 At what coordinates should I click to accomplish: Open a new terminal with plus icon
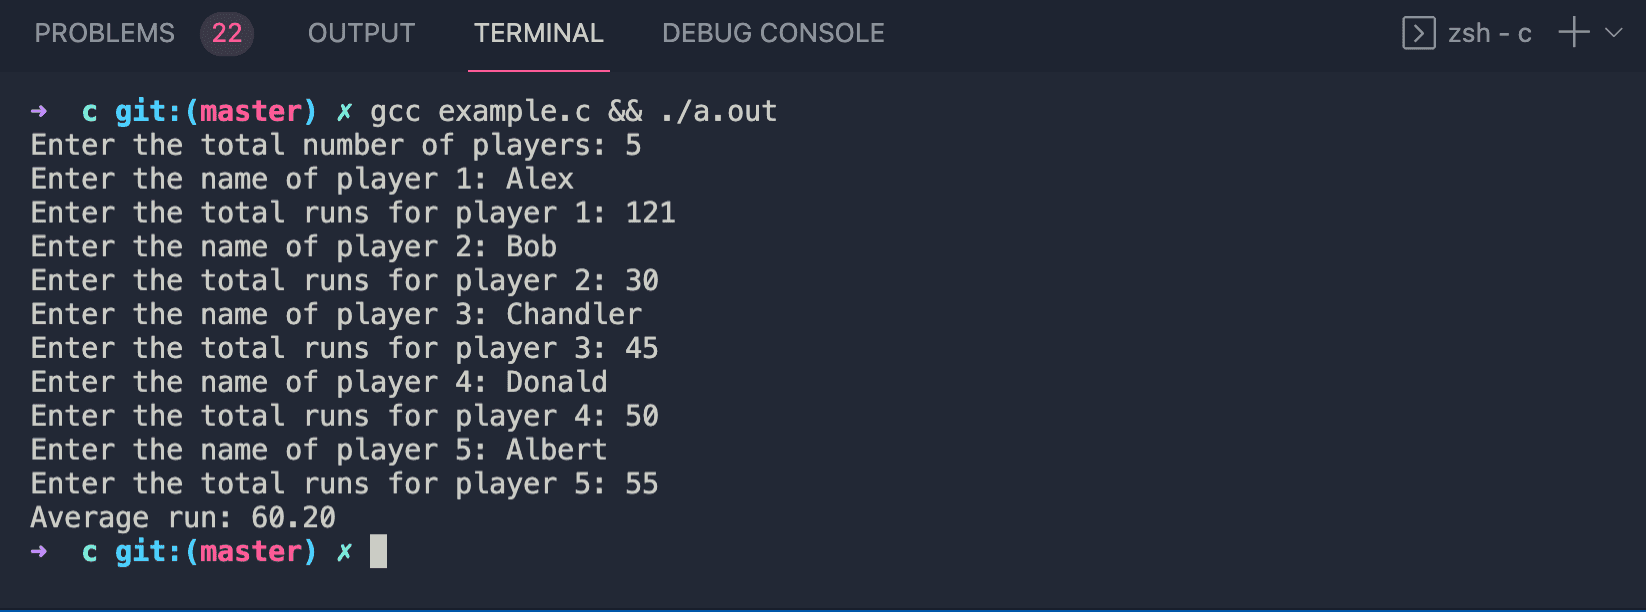point(1574,32)
